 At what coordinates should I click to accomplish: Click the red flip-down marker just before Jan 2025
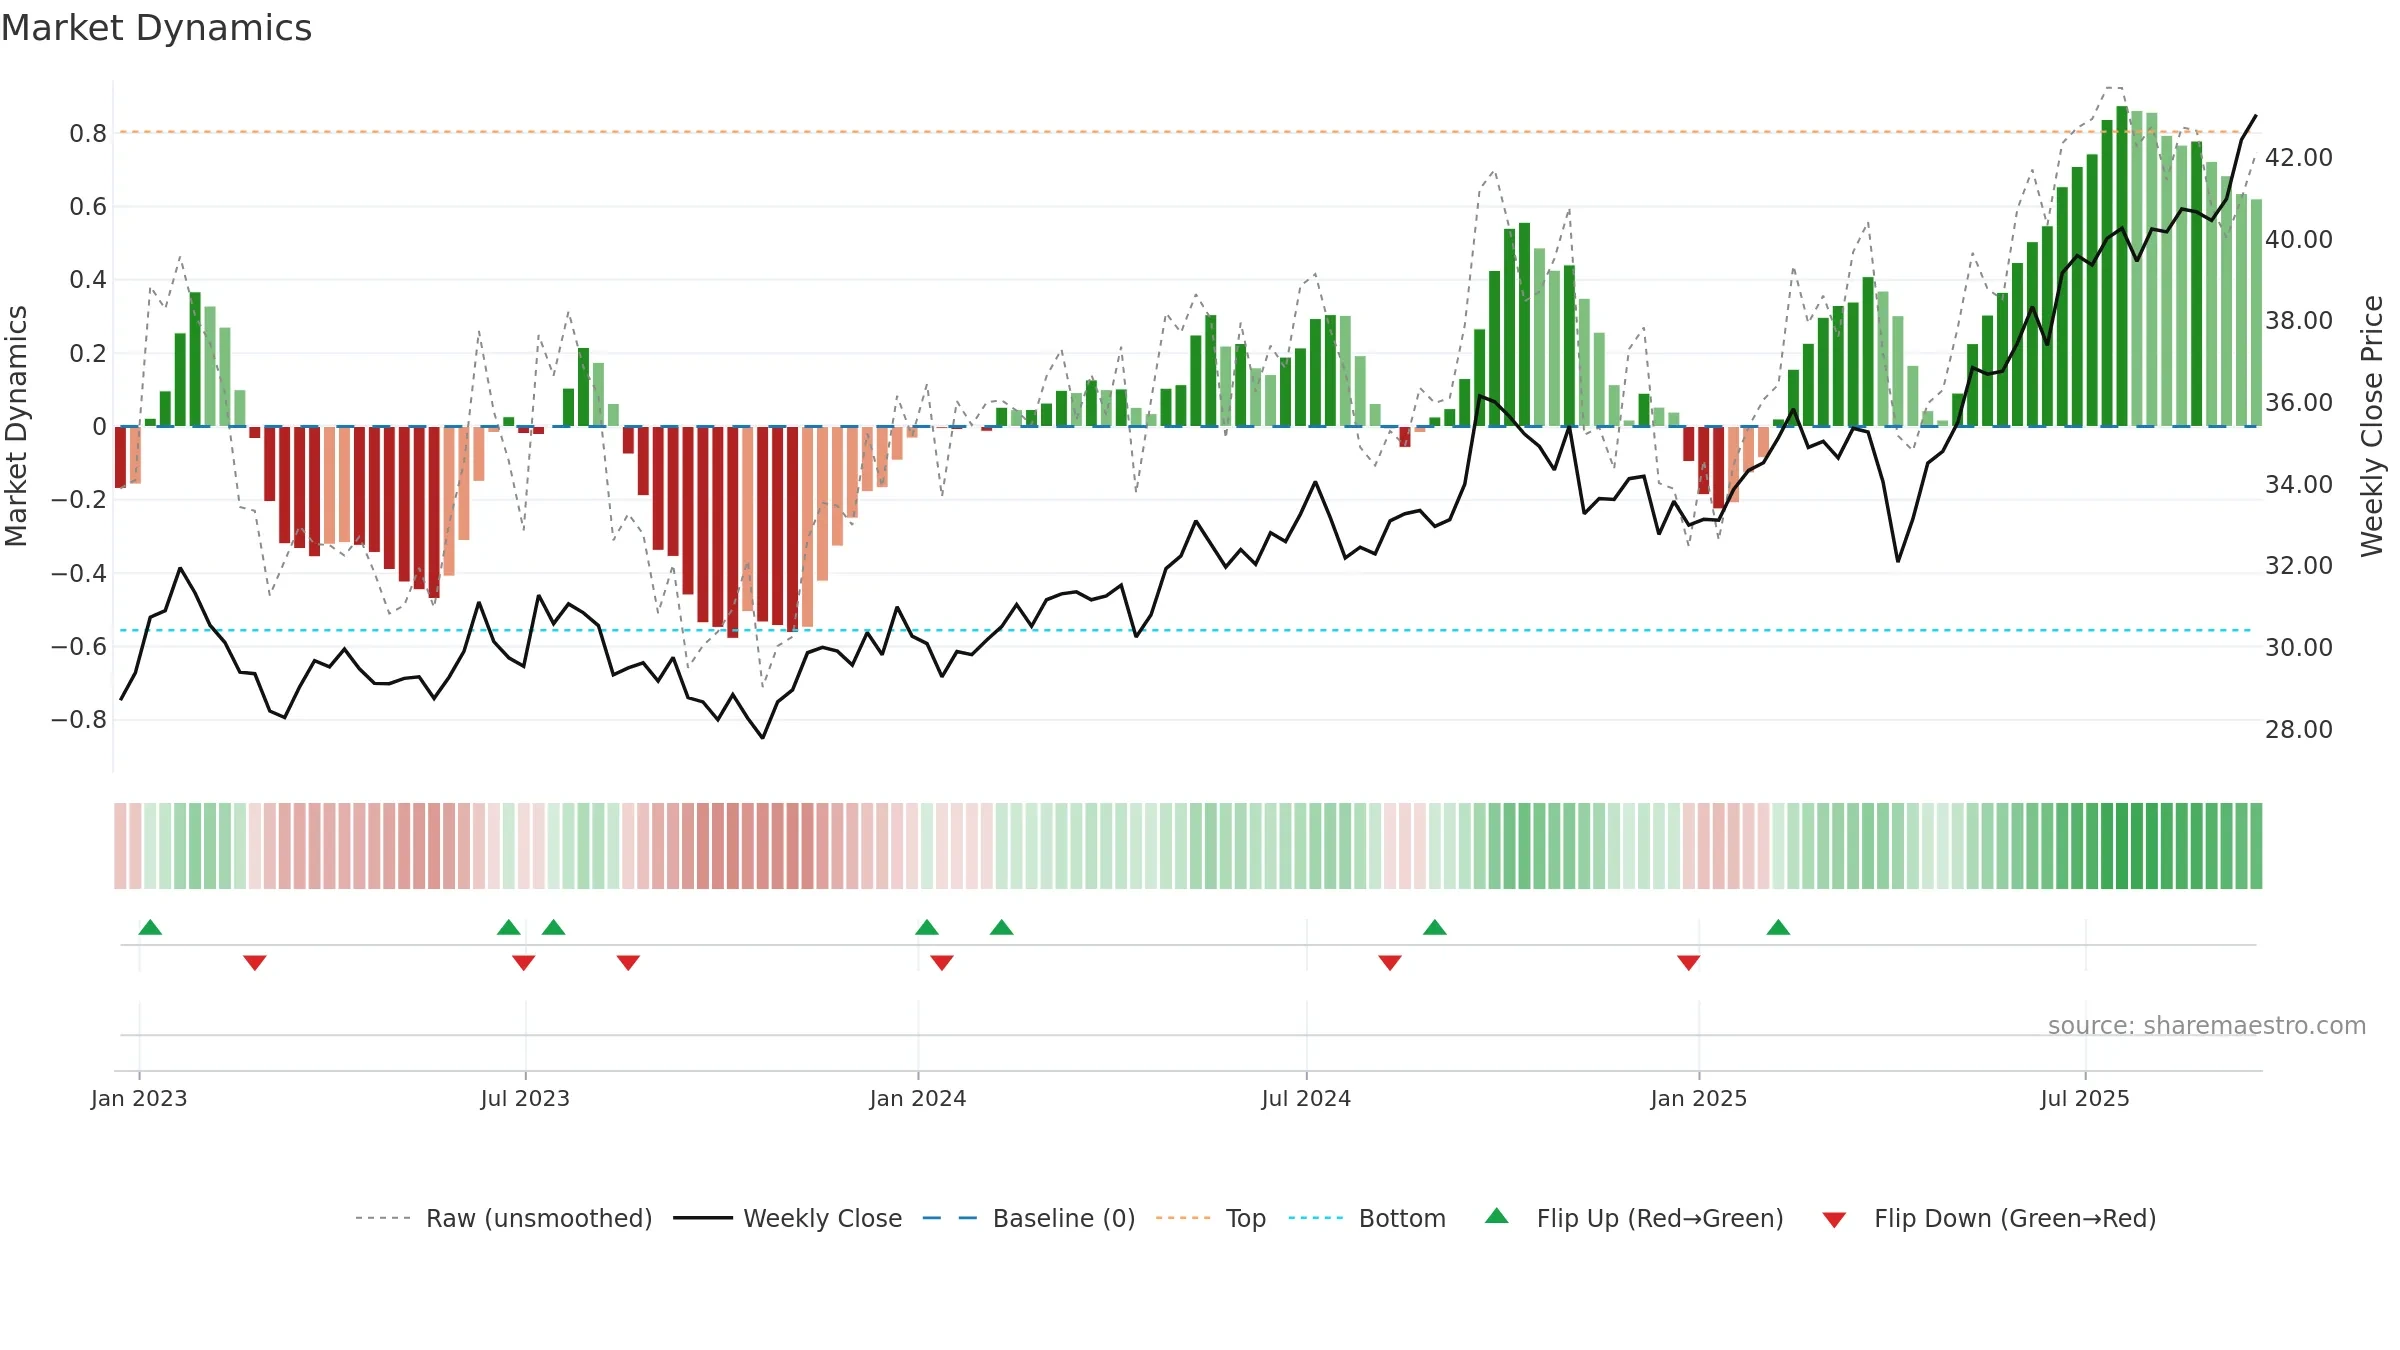click(1689, 963)
